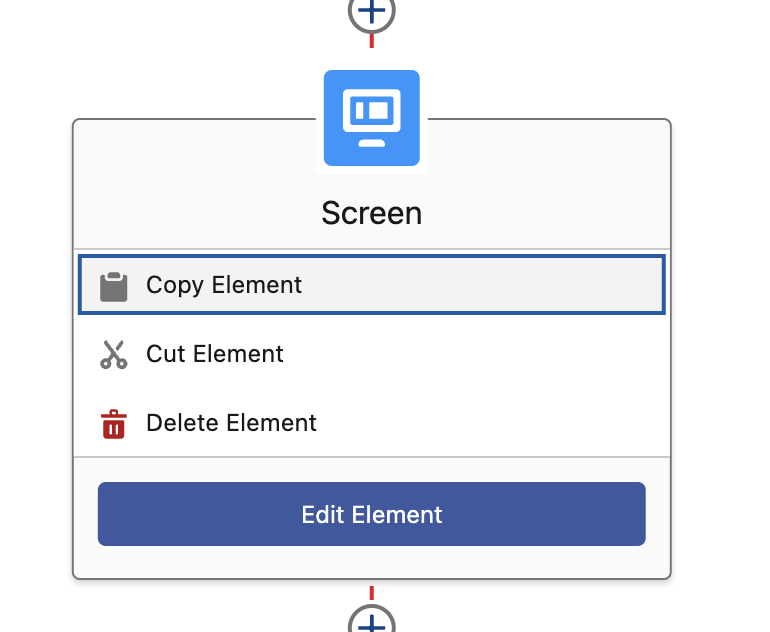The height and width of the screenshot is (632, 770).
Task: Click the red trash can icon
Action: pos(114,424)
